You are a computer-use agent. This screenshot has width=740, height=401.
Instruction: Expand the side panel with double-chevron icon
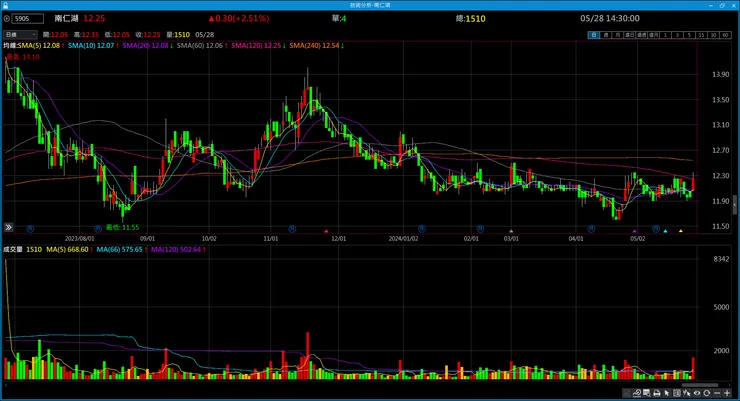(8, 227)
